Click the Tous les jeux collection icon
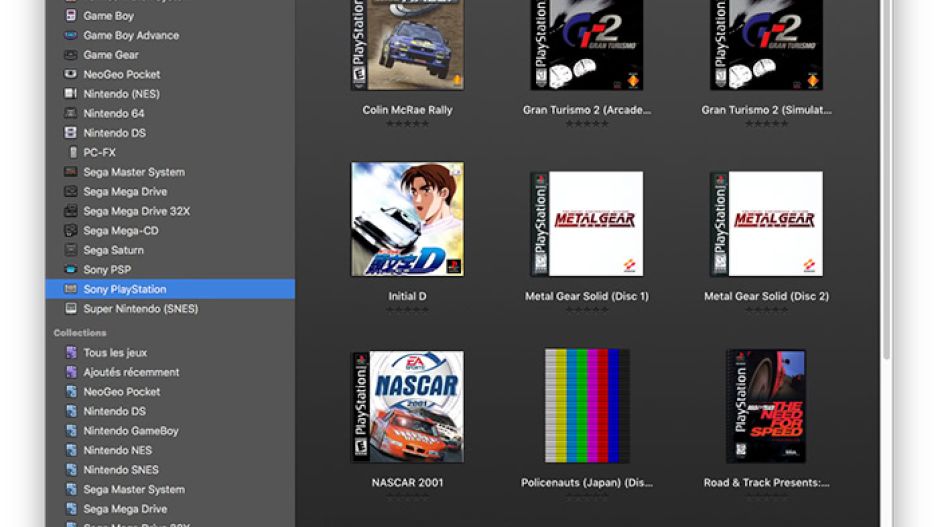938x527 pixels. coord(71,352)
